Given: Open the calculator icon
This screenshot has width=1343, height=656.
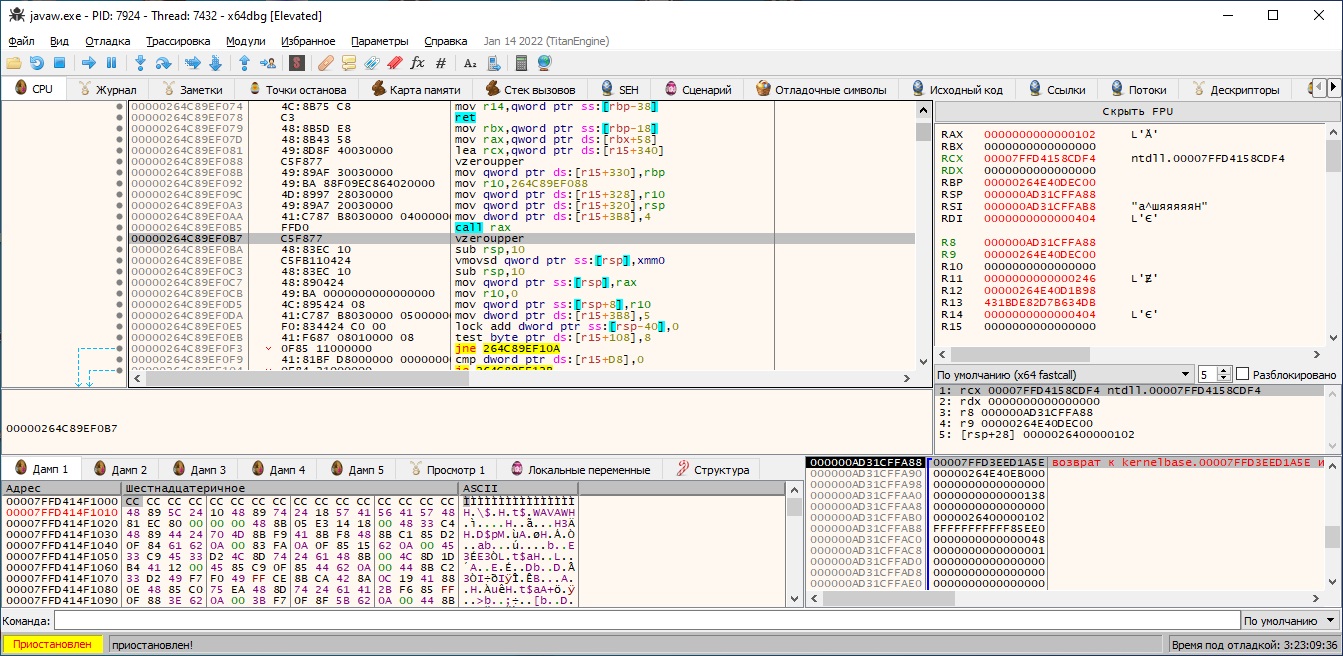Looking at the screenshot, I should [521, 63].
